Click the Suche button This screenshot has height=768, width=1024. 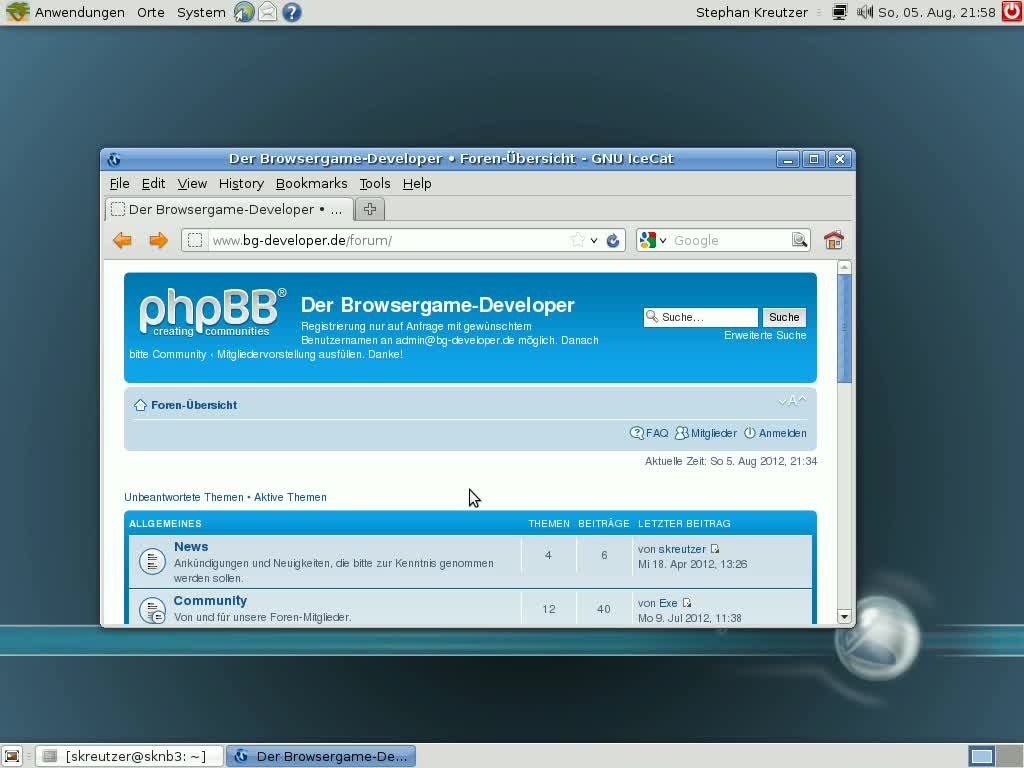coord(784,317)
